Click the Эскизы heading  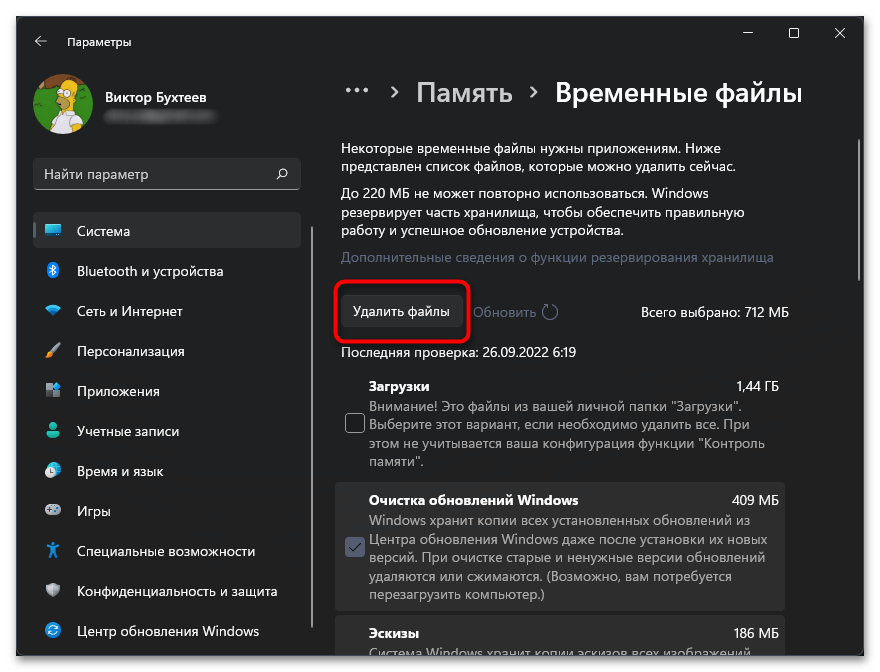pos(393,633)
